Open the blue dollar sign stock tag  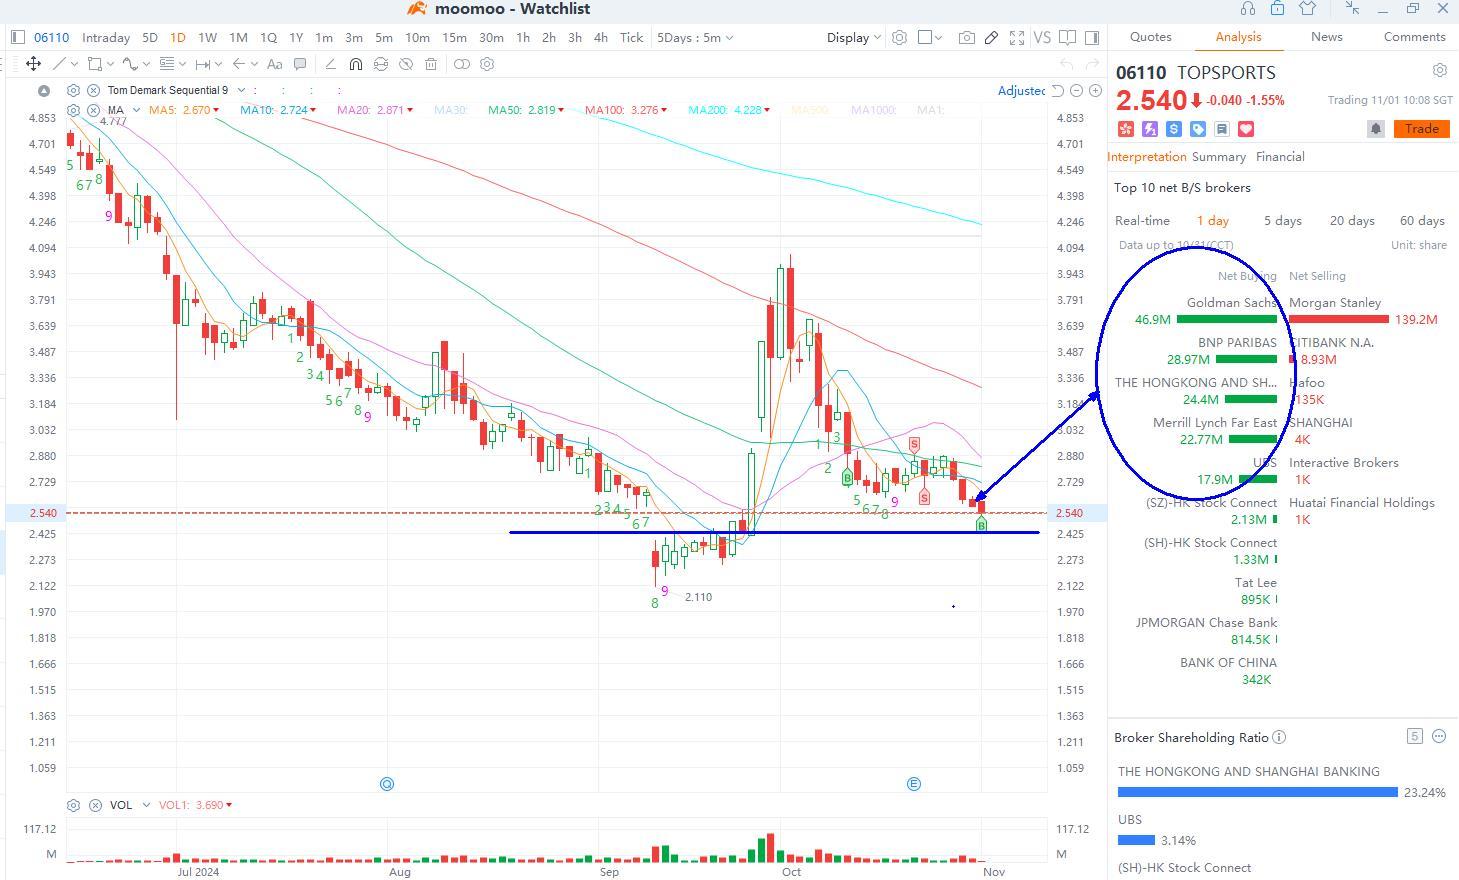[1174, 129]
